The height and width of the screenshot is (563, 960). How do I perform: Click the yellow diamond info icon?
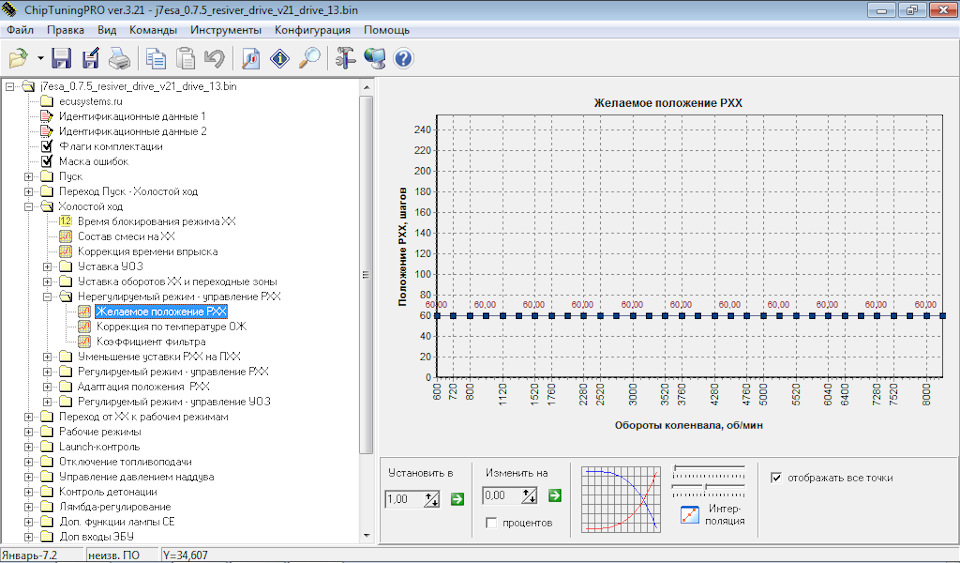tap(281, 58)
